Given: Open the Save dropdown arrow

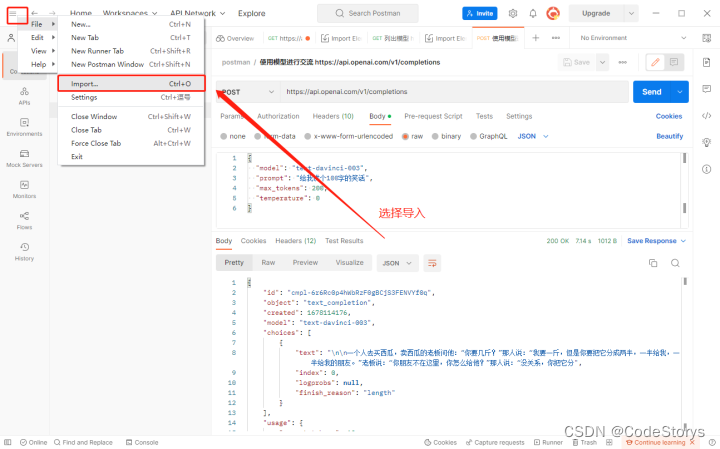Looking at the screenshot, I should tap(602, 62).
